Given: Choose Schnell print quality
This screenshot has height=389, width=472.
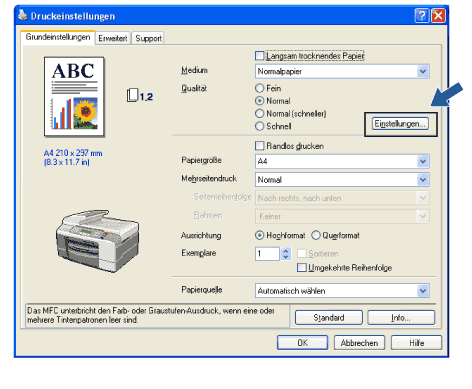Looking at the screenshot, I should pos(259,126).
